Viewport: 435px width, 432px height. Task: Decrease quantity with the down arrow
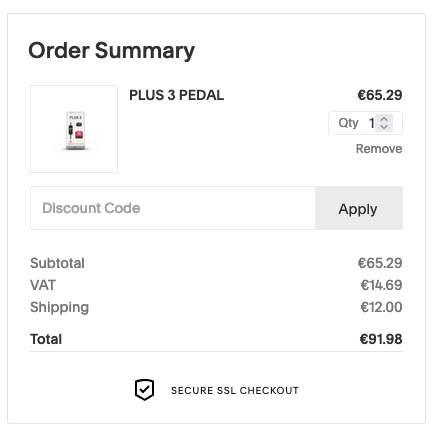384,127
